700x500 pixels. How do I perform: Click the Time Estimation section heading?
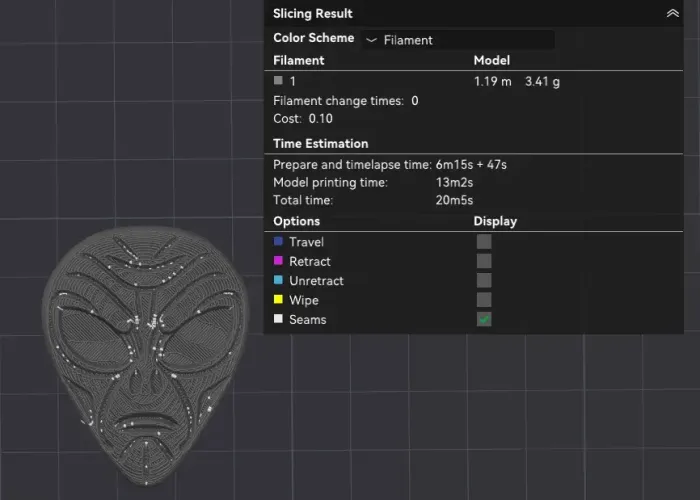(x=320, y=144)
